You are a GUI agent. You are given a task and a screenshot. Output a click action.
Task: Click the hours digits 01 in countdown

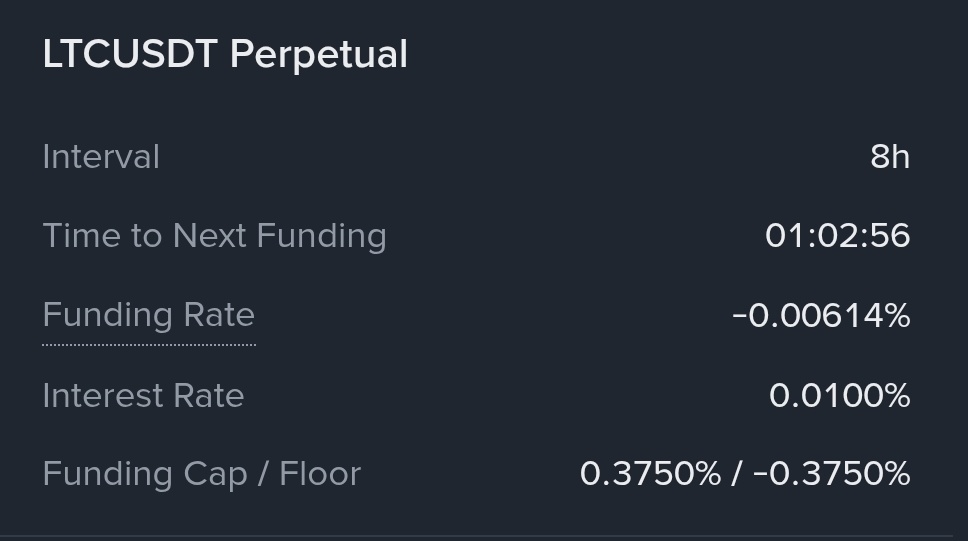point(783,236)
